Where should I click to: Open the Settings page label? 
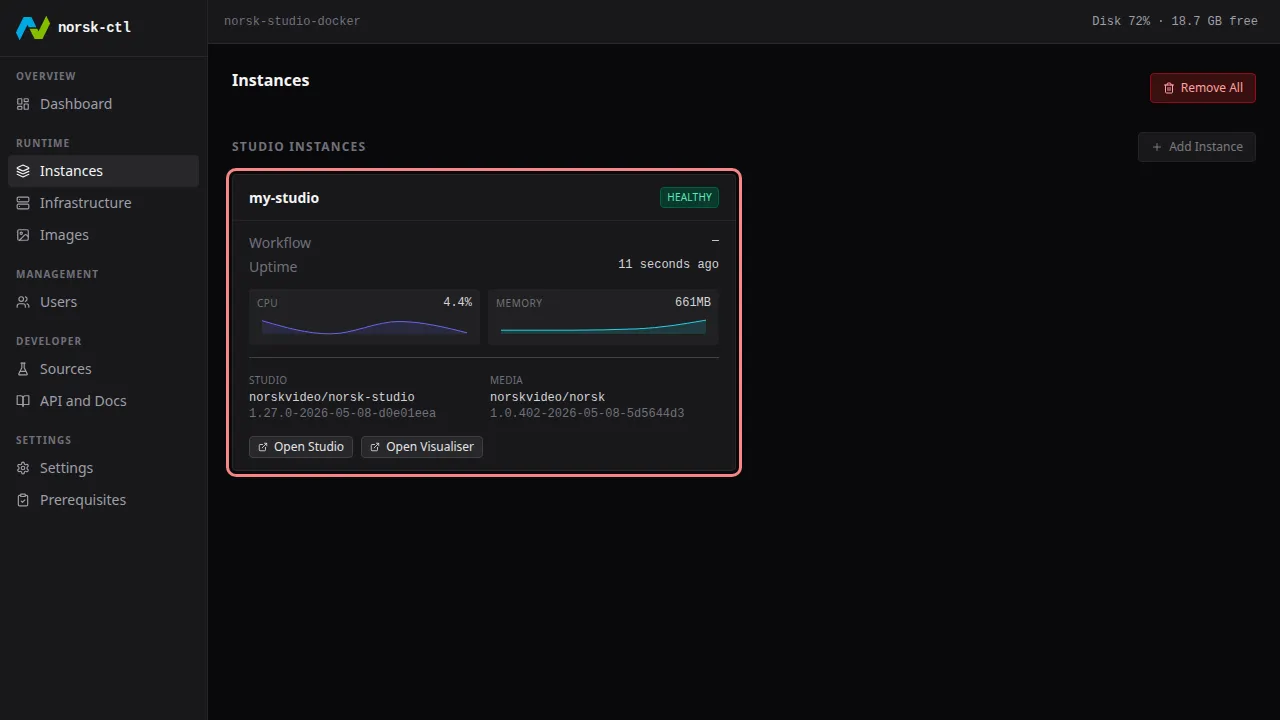pyautogui.click(x=66, y=468)
